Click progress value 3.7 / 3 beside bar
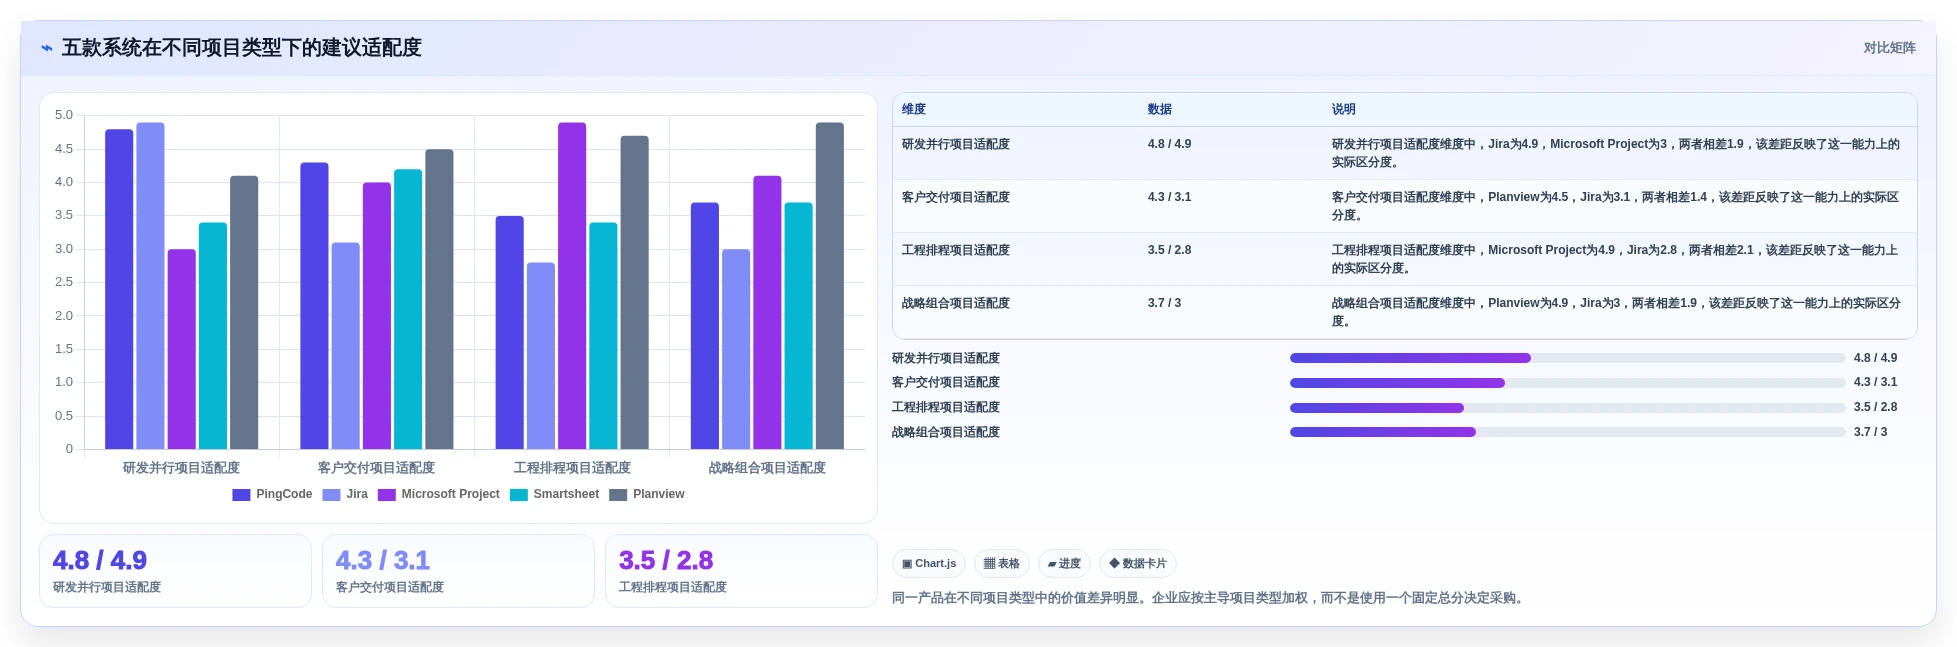This screenshot has height=647, width=1957. click(x=1870, y=432)
